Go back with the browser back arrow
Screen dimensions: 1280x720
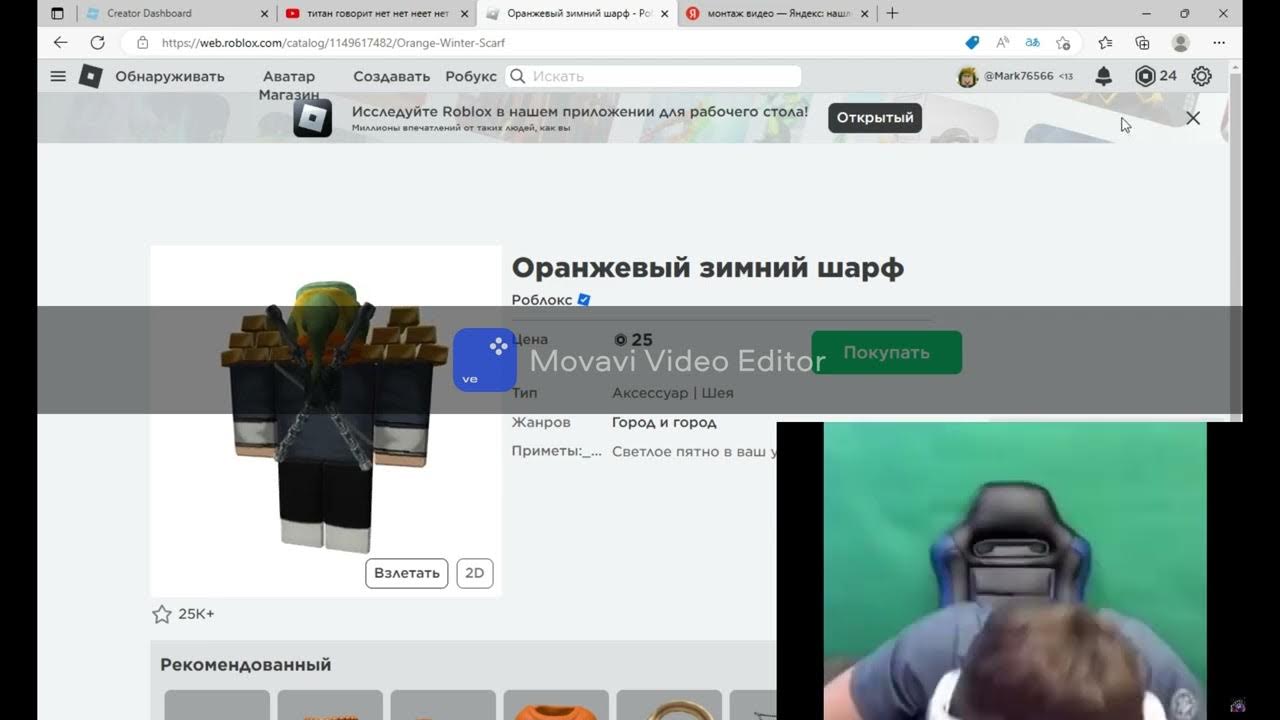pos(60,43)
